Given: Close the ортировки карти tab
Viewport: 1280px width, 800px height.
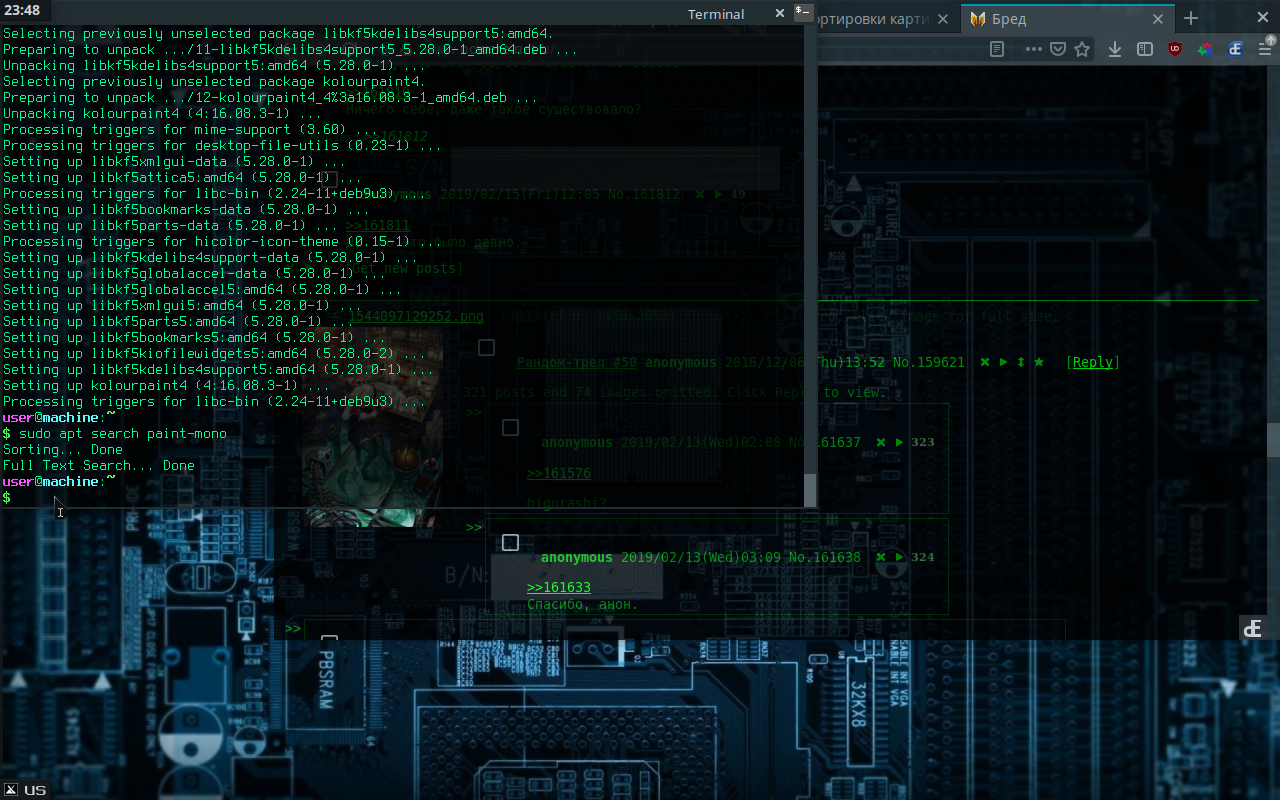Looking at the screenshot, I should 944,19.
